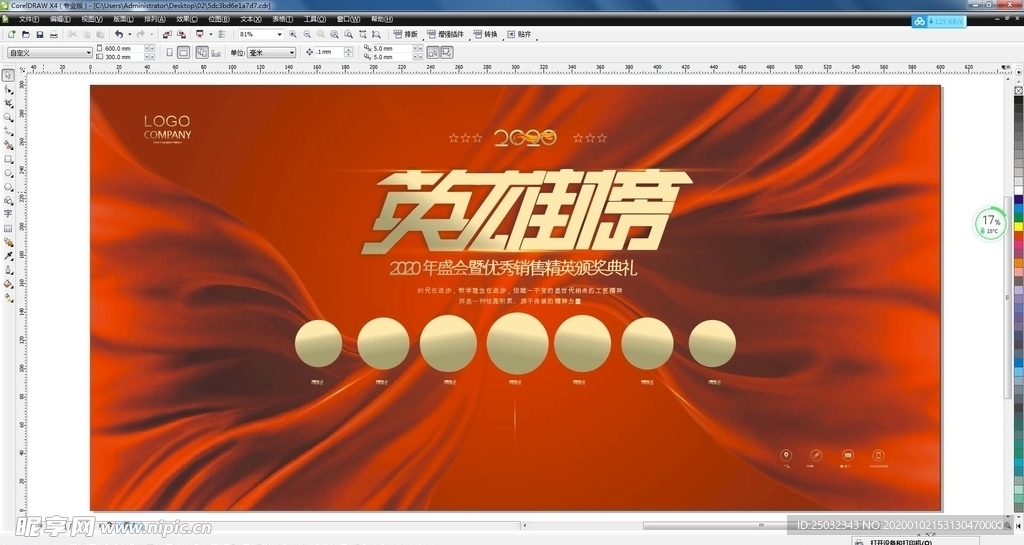Select the Interactive Fill tool
Image resolution: width=1024 pixels, height=545 pixels.
(8, 298)
